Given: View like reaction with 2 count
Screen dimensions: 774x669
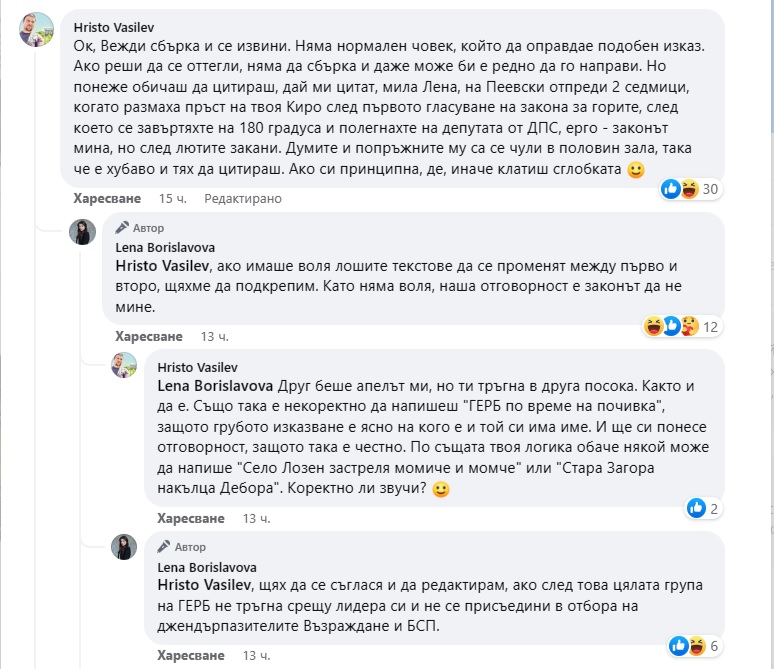Looking at the screenshot, I should pos(706,508).
